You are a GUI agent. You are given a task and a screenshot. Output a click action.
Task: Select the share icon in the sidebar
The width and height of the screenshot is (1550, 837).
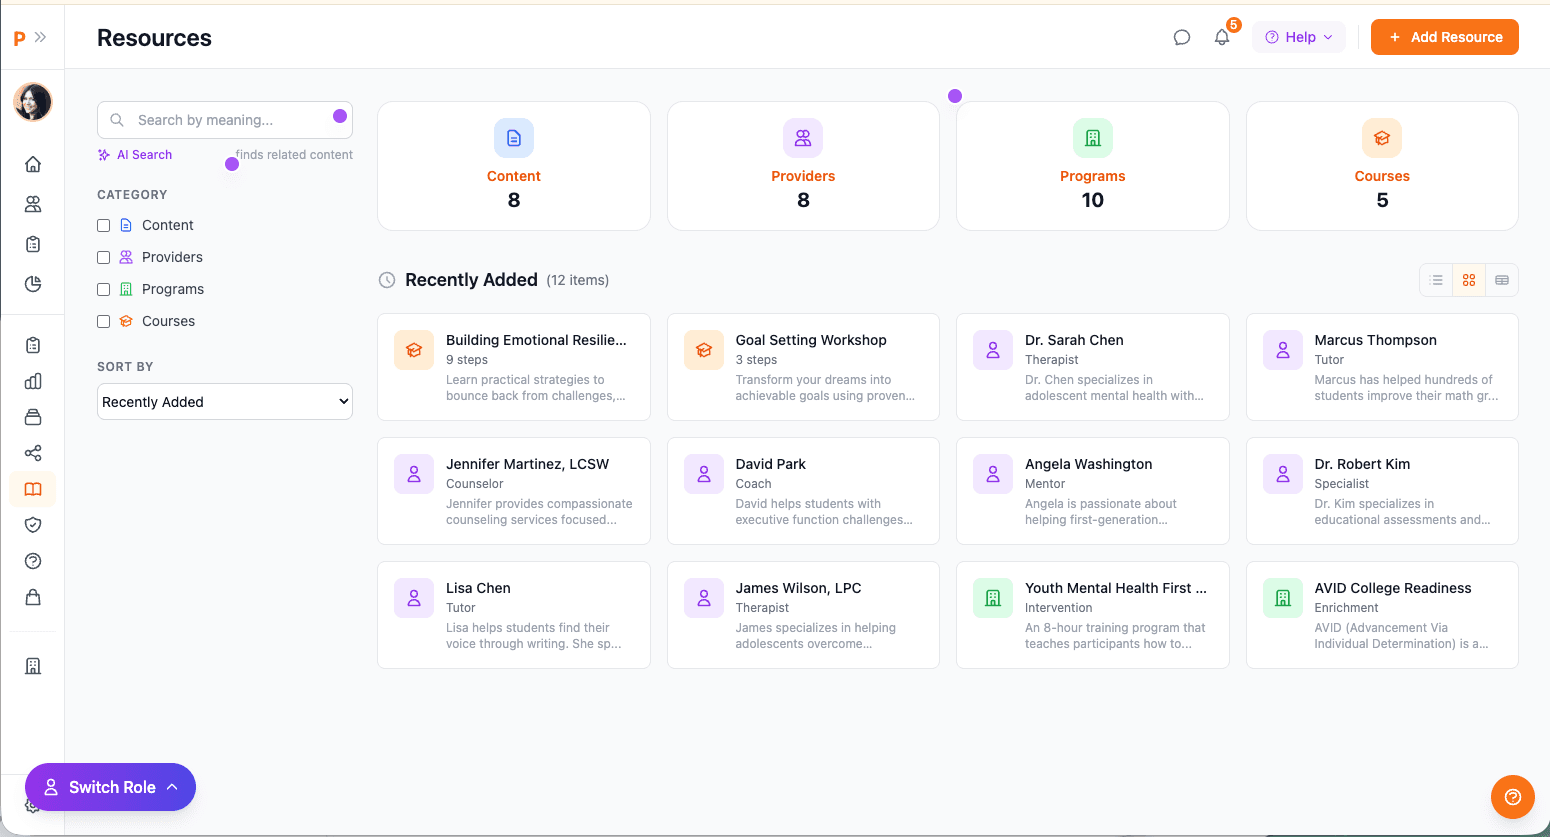click(33, 453)
